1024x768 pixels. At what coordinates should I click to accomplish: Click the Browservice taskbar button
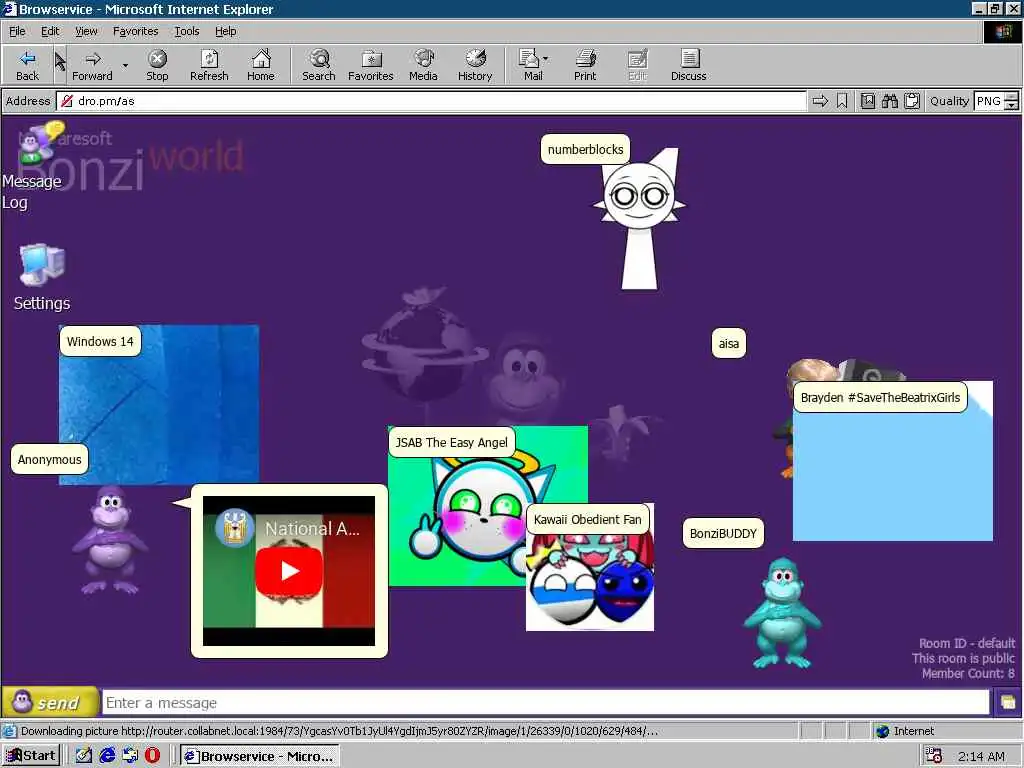pyautogui.click(x=259, y=756)
